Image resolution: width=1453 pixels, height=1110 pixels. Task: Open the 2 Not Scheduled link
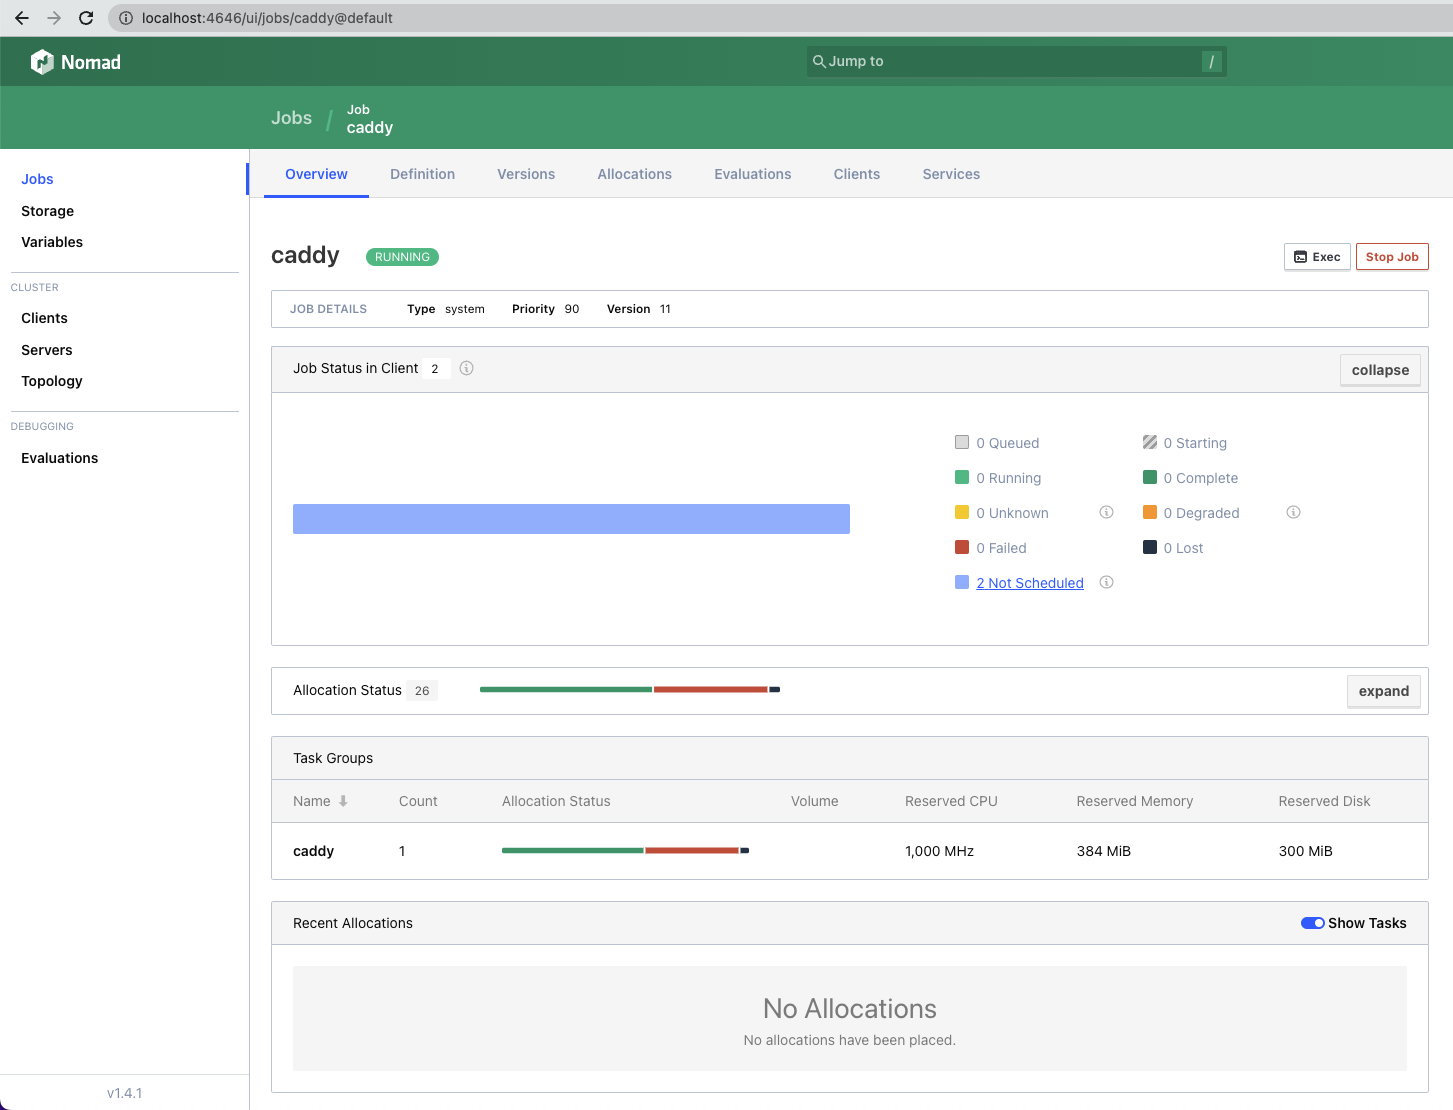tap(1030, 583)
